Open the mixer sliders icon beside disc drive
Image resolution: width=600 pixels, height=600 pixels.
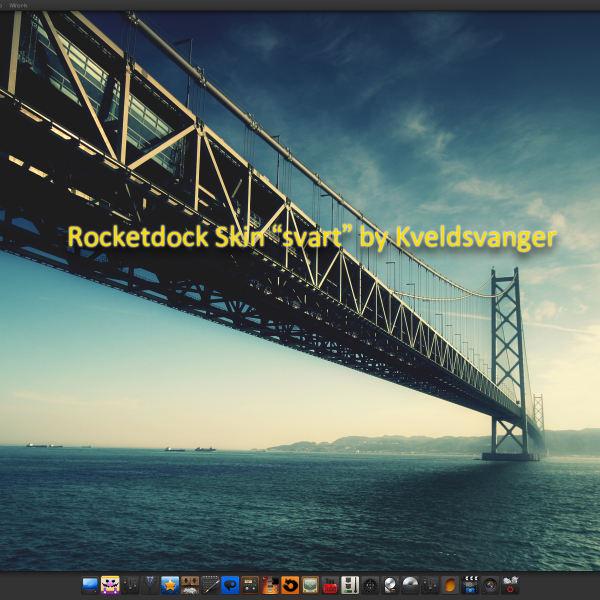point(430,585)
